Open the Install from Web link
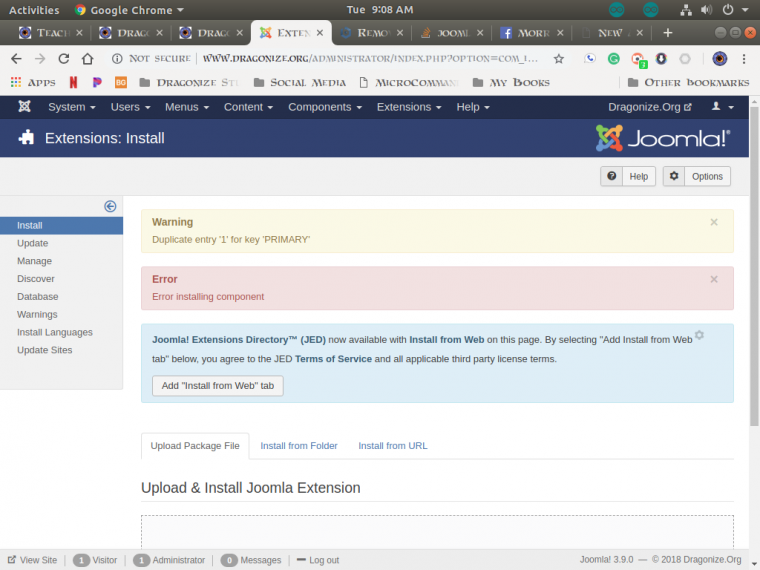The height and width of the screenshot is (570, 760). tap(446, 340)
